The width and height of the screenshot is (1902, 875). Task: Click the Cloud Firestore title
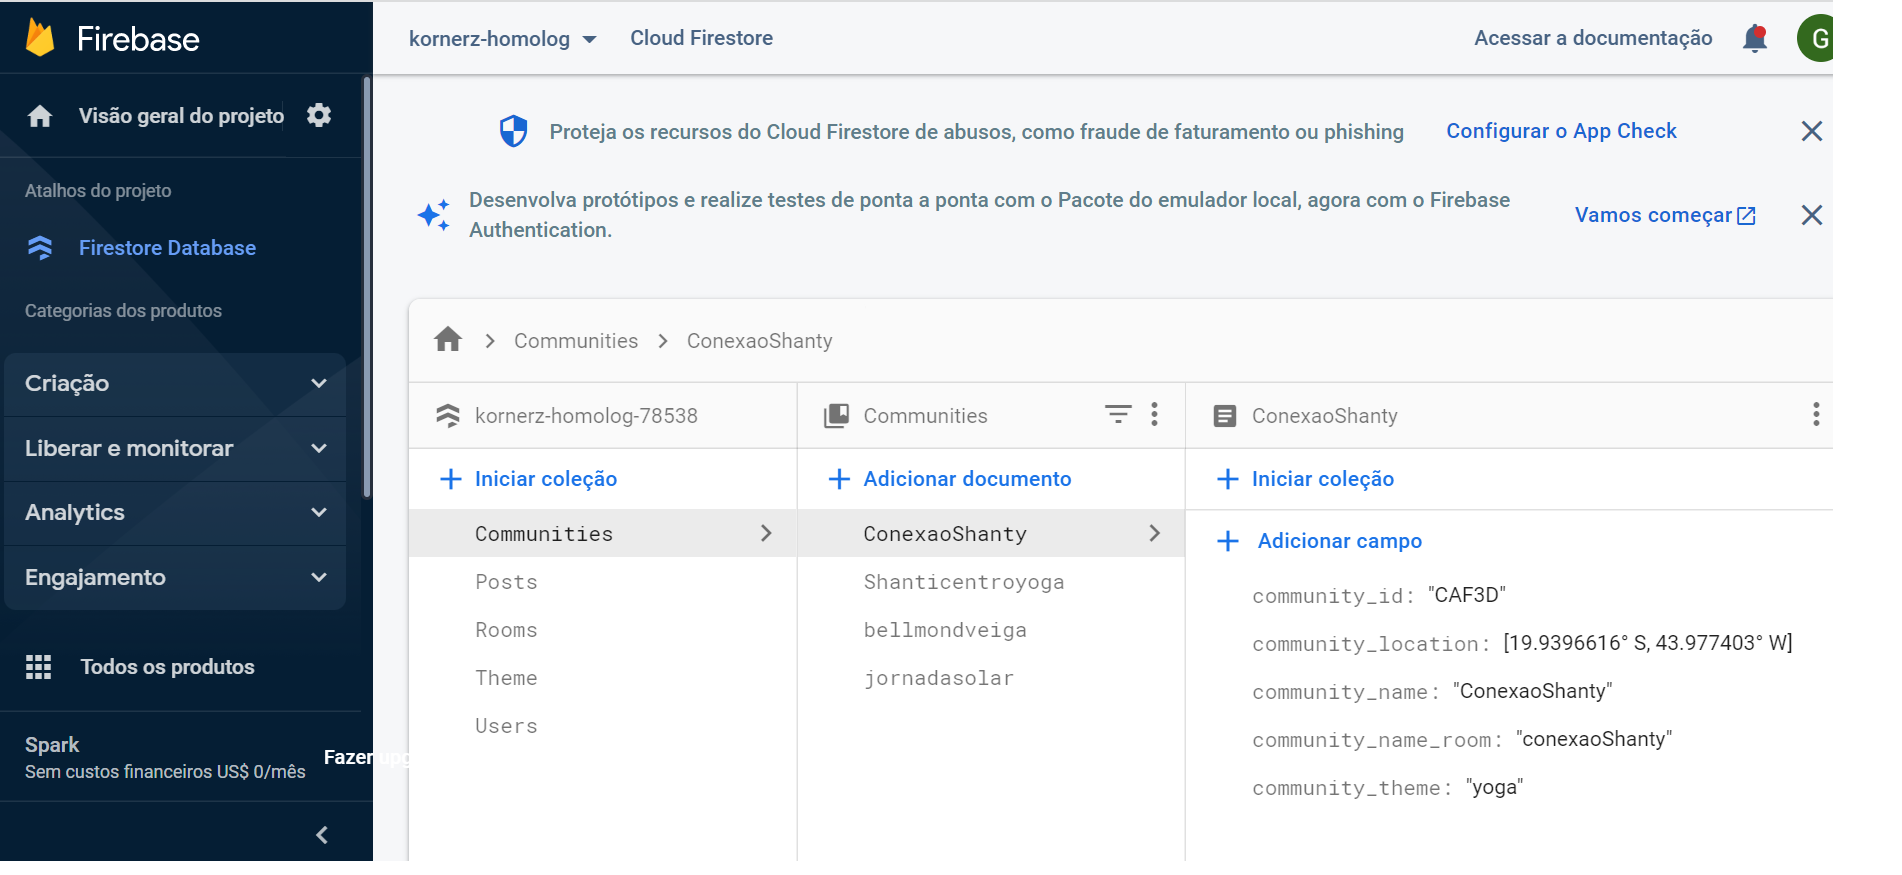701,38
